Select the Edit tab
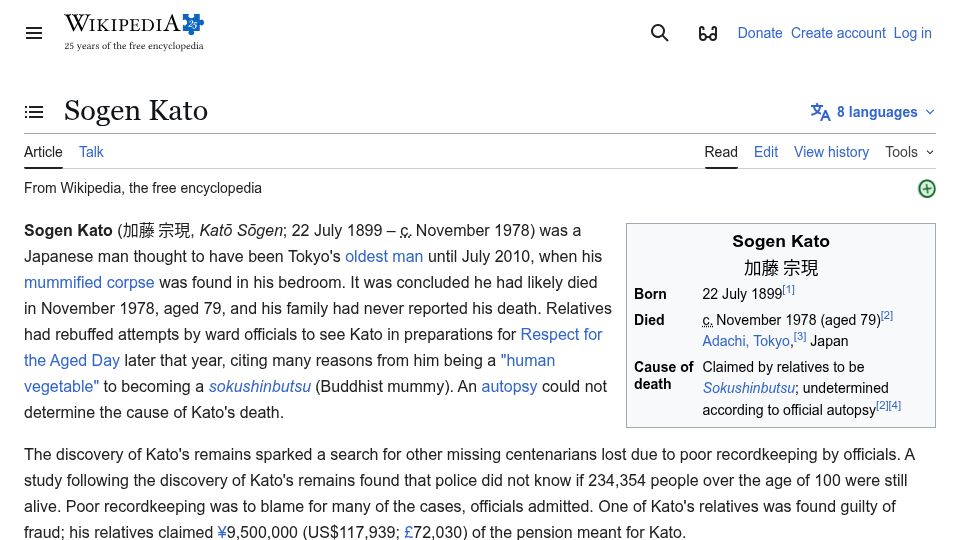Viewport: 960px width, 540px height. tap(766, 152)
